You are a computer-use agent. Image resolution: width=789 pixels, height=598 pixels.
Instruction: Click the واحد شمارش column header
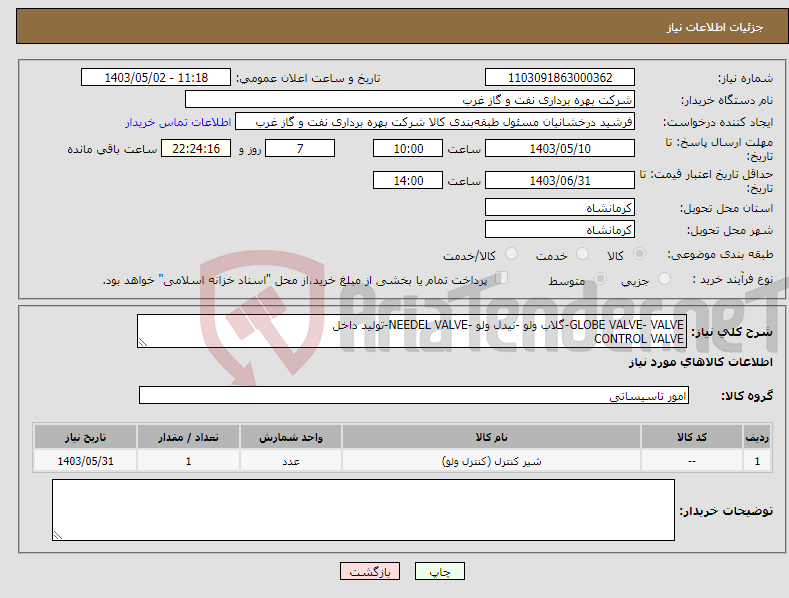(x=291, y=437)
